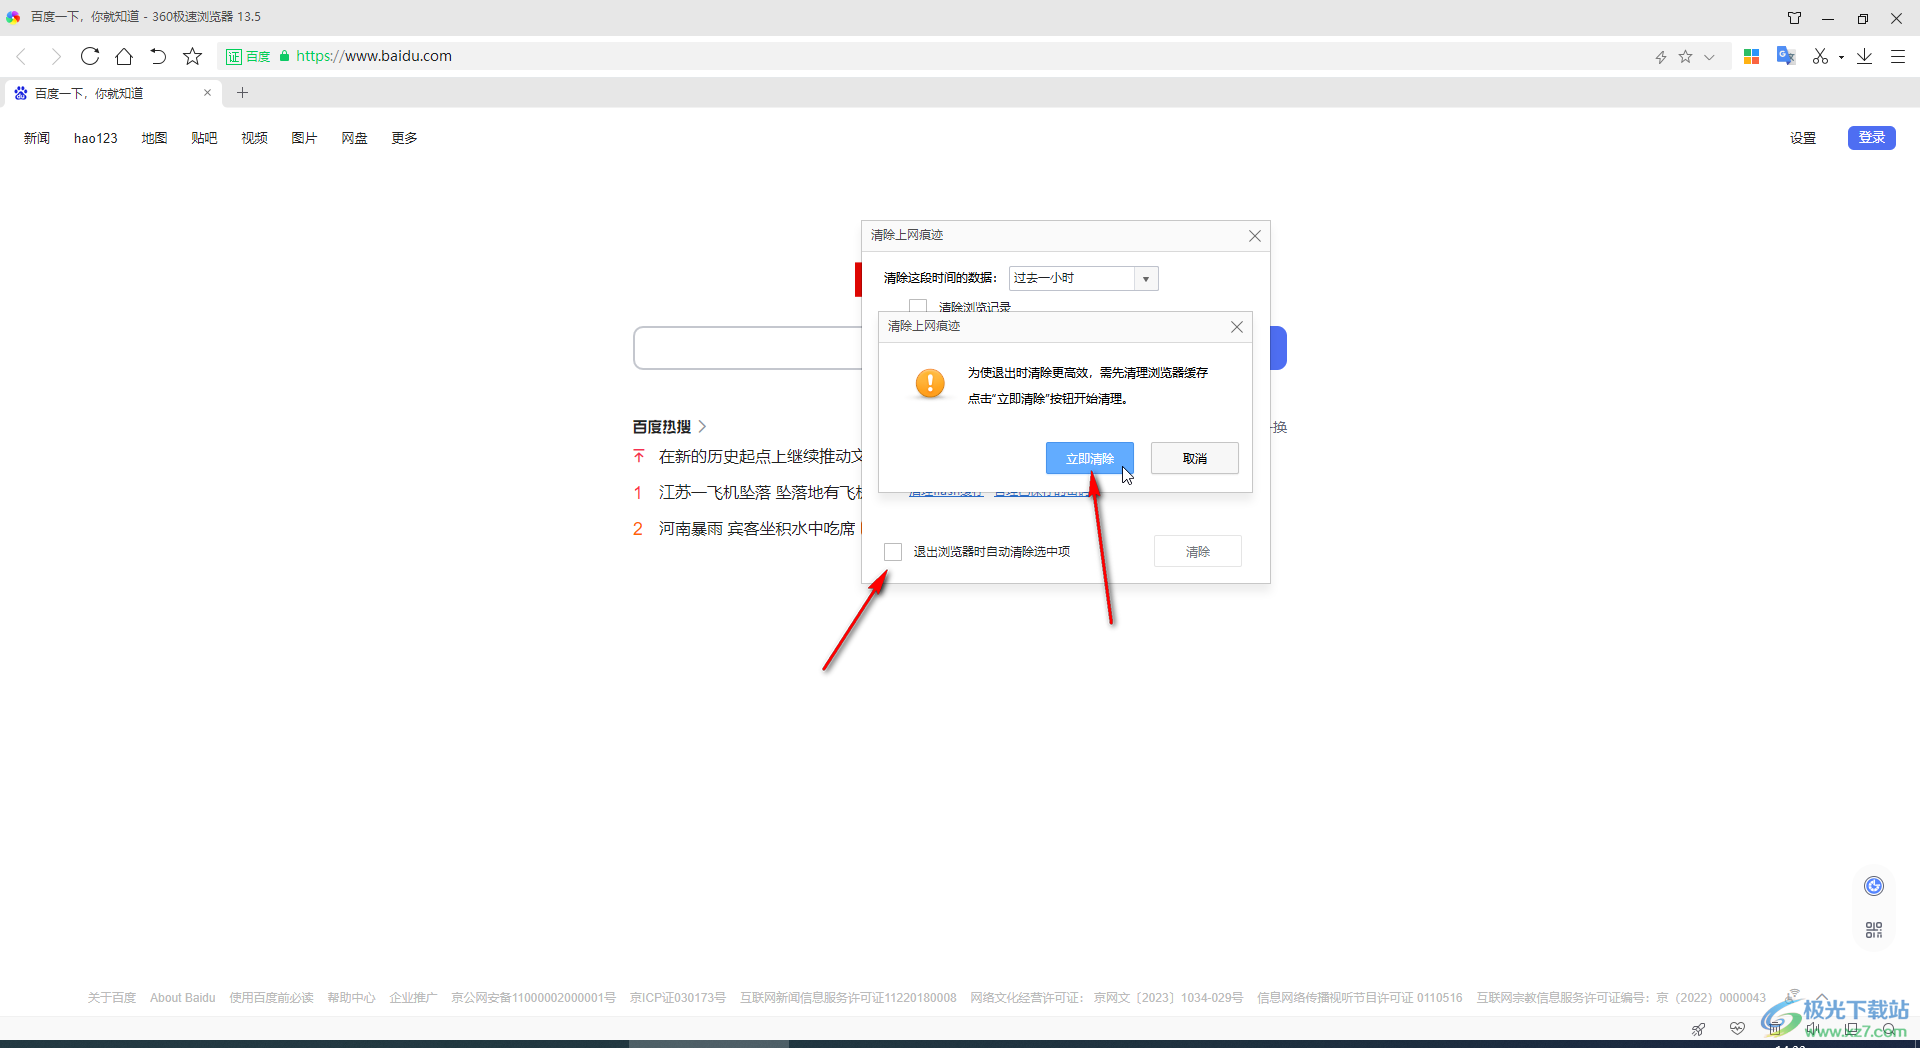The width and height of the screenshot is (1920, 1048).
Task: Open the browser main menu icon
Action: pyautogui.click(x=1898, y=56)
